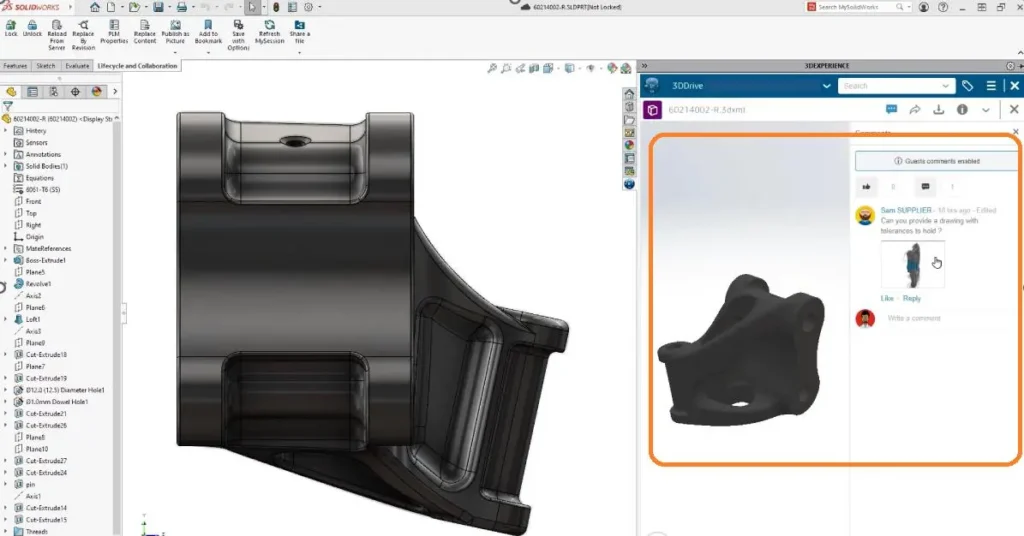Toggle the comments panel speech bubble icon
Image resolution: width=1024 pixels, height=536 pixels.
[891, 110]
